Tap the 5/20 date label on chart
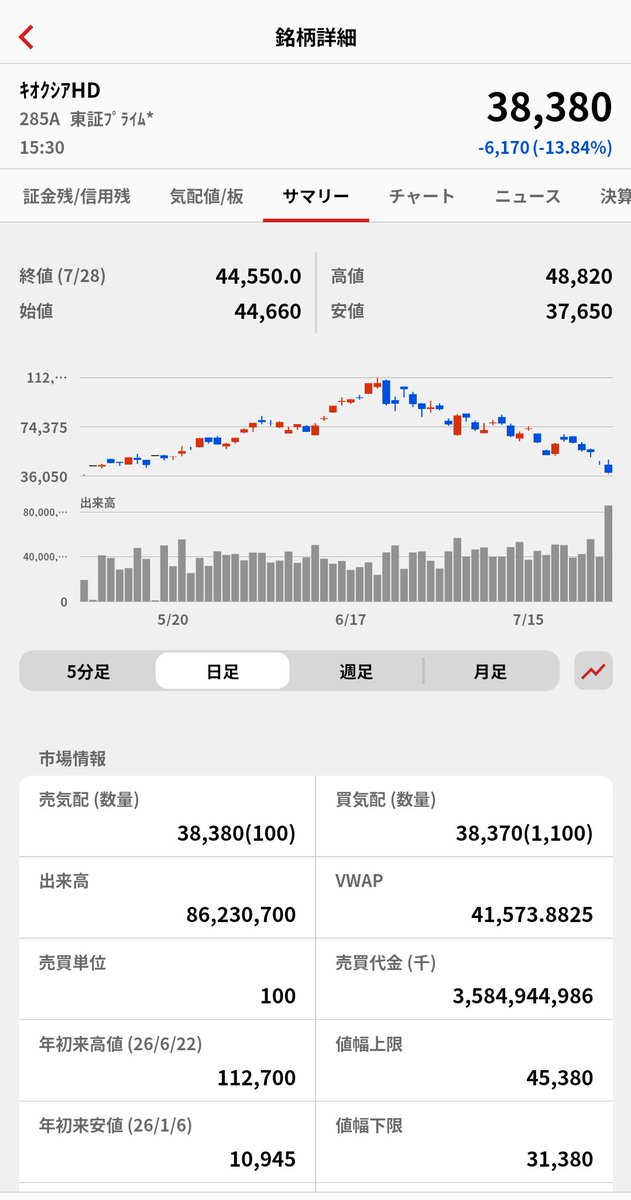The image size is (631, 1200). 173,620
